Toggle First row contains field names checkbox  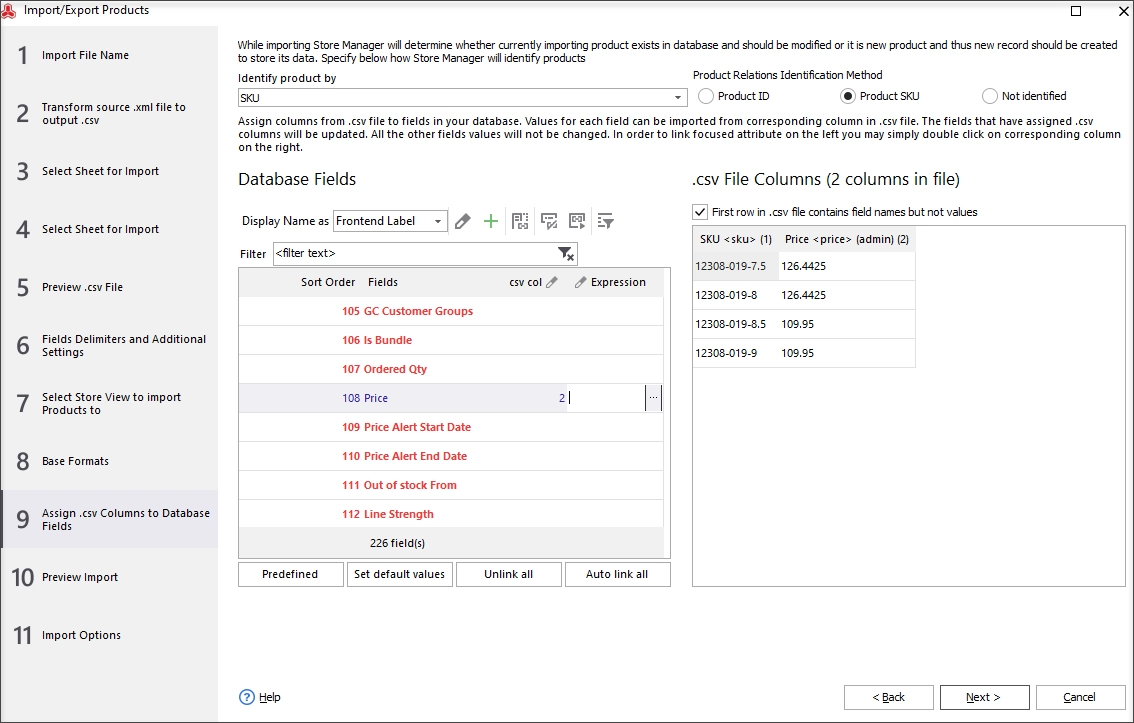tap(700, 212)
